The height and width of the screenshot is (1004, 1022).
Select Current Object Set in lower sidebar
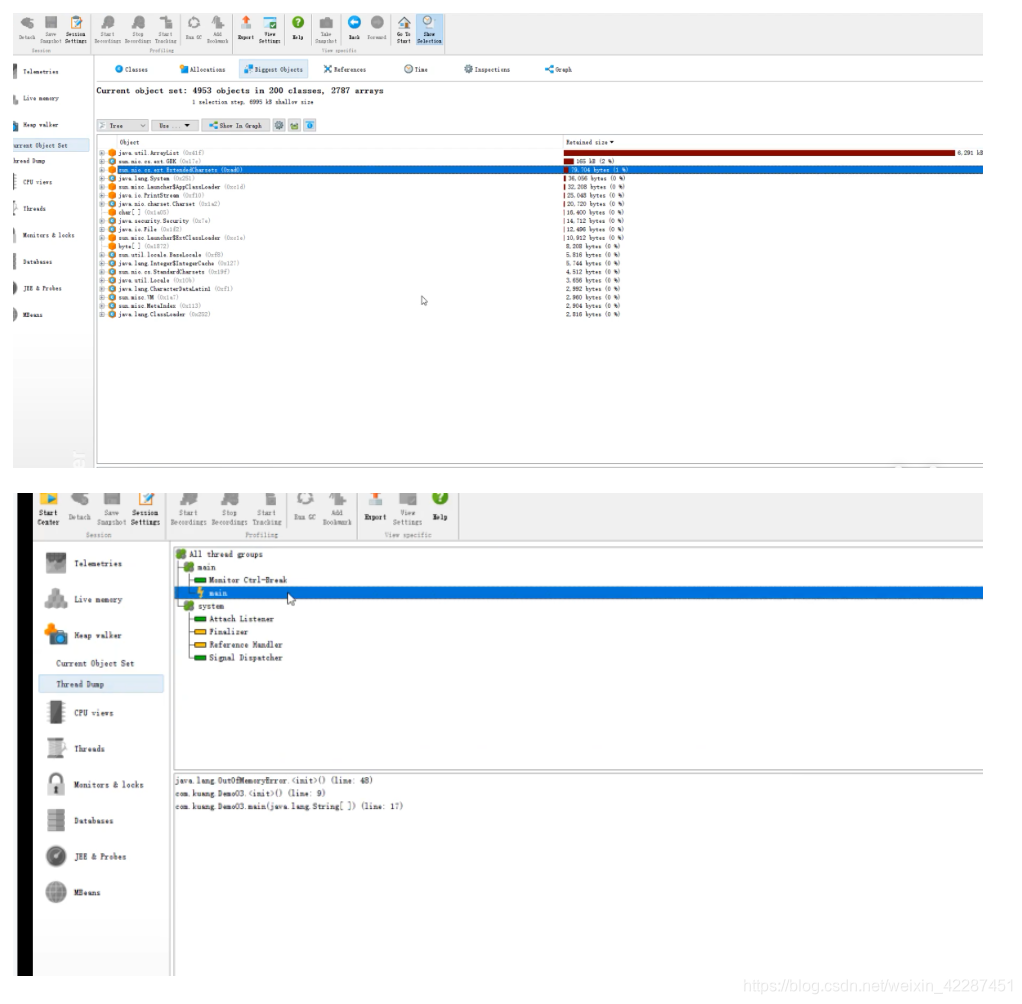tap(95, 664)
